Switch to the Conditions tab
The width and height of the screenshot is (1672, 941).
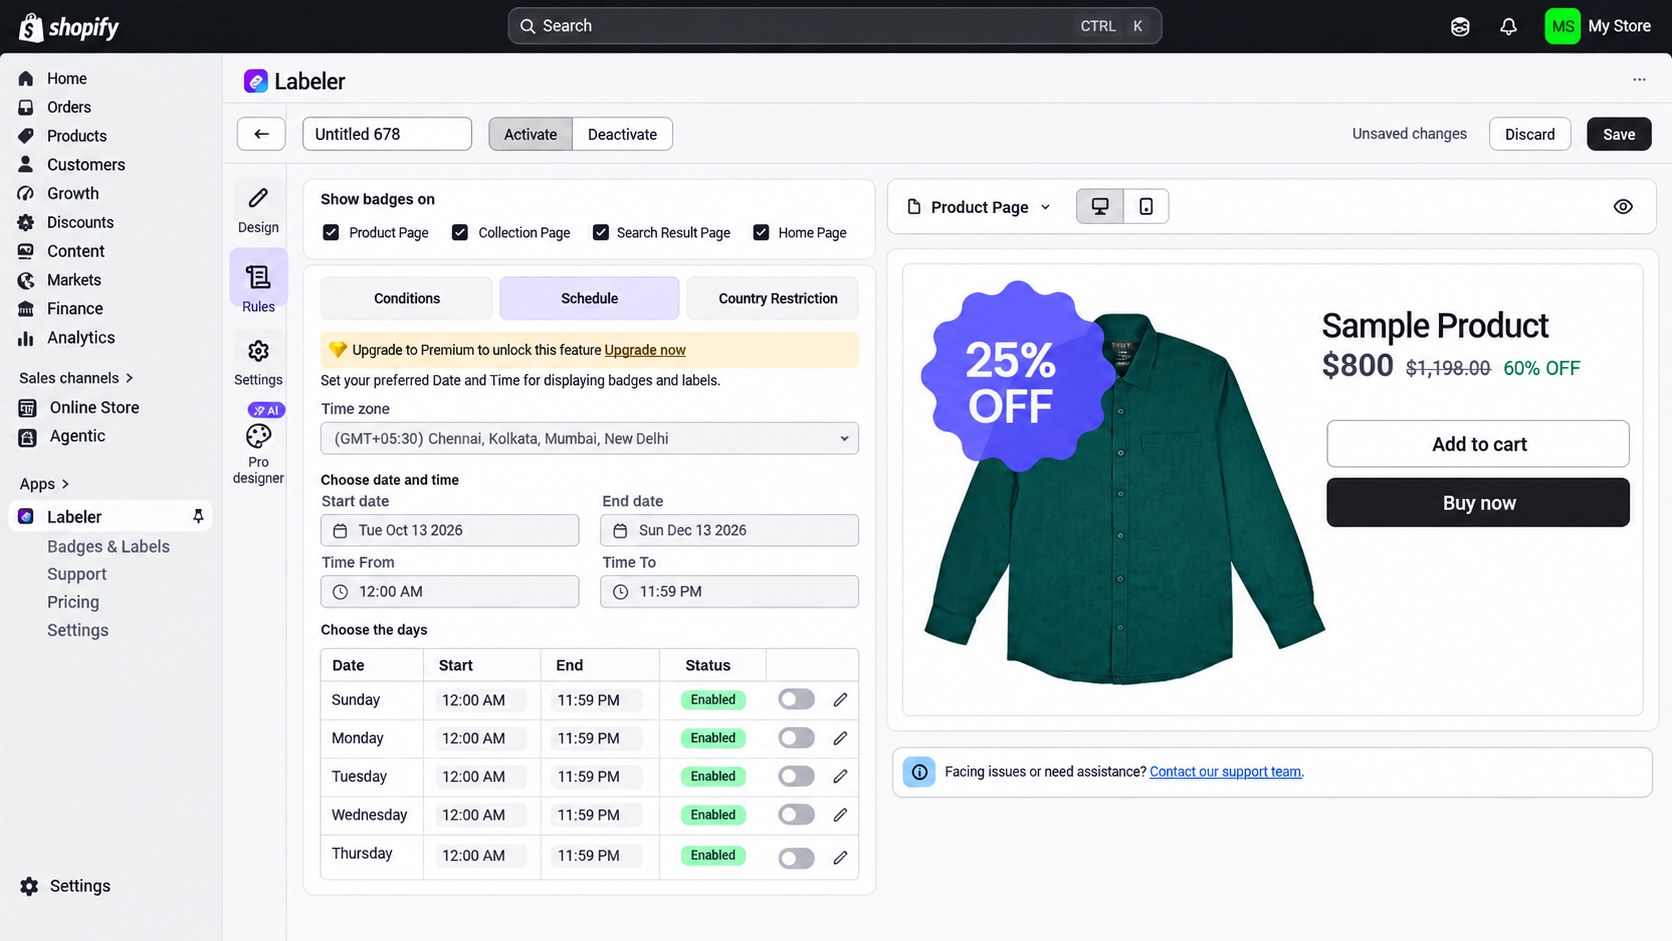pos(407,299)
